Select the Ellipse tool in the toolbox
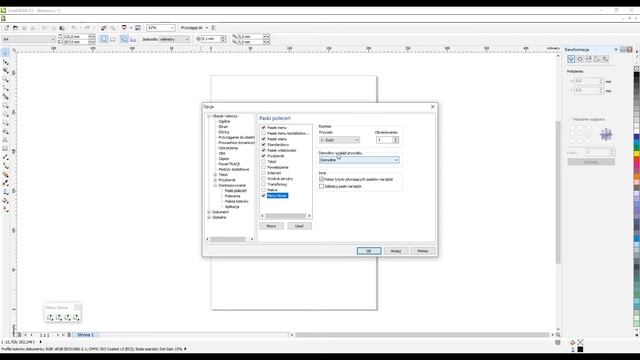 point(5,114)
